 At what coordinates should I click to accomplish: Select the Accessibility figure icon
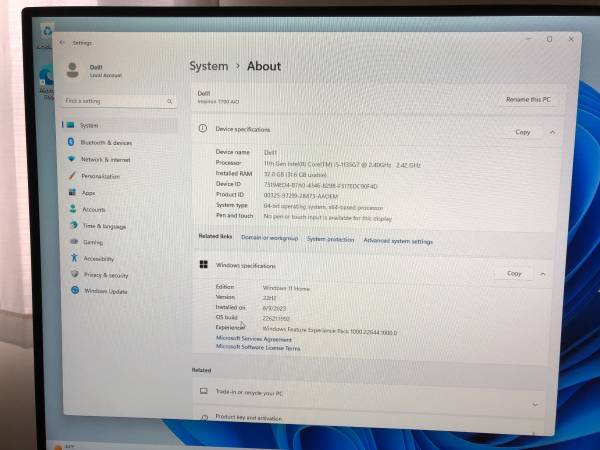74,259
